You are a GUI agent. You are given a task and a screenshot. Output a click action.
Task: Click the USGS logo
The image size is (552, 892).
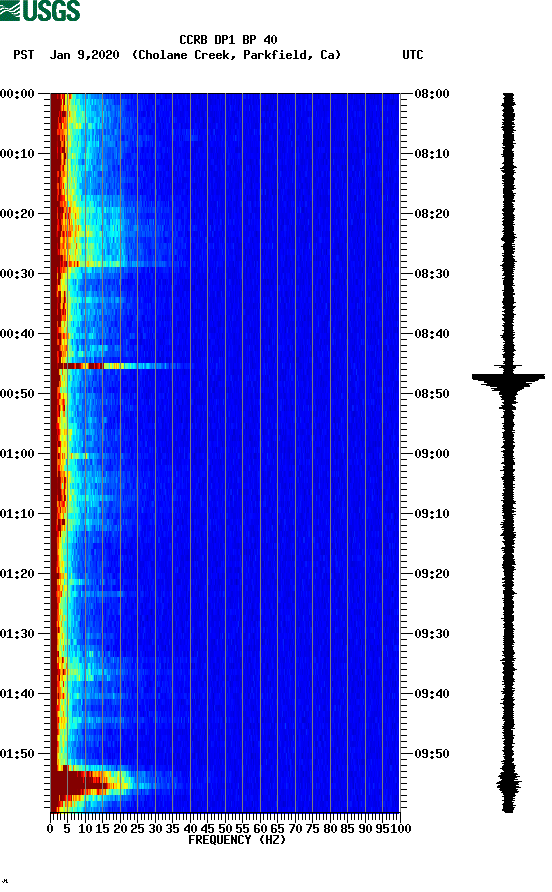(40, 10)
